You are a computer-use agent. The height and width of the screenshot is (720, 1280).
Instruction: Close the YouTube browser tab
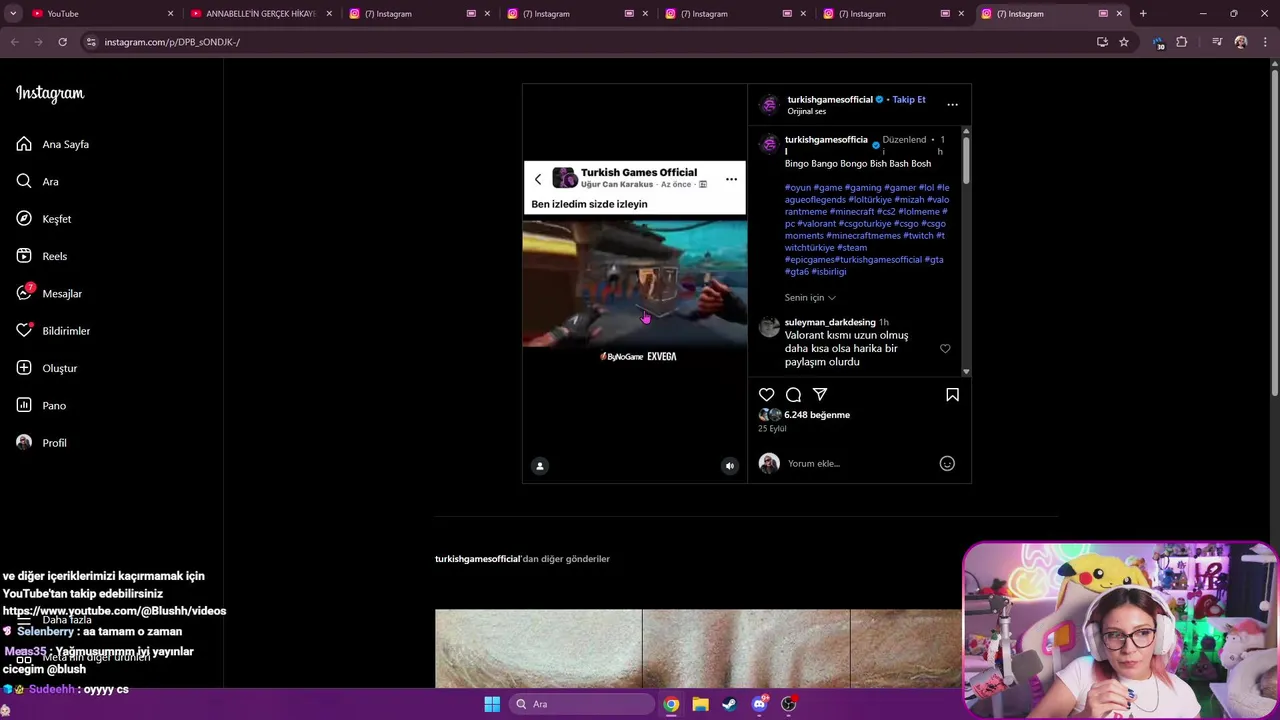(x=170, y=14)
